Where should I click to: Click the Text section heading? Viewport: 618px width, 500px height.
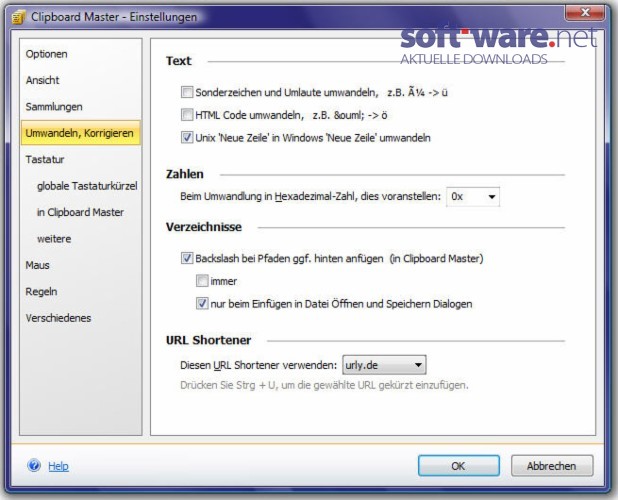179,61
